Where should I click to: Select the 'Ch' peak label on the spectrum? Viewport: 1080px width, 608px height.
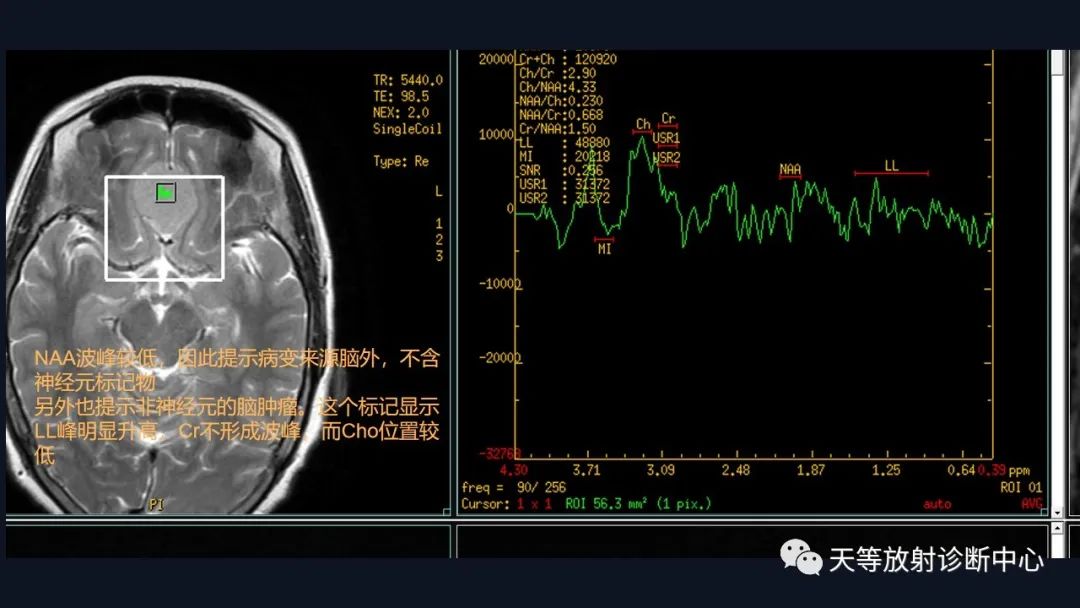point(643,124)
